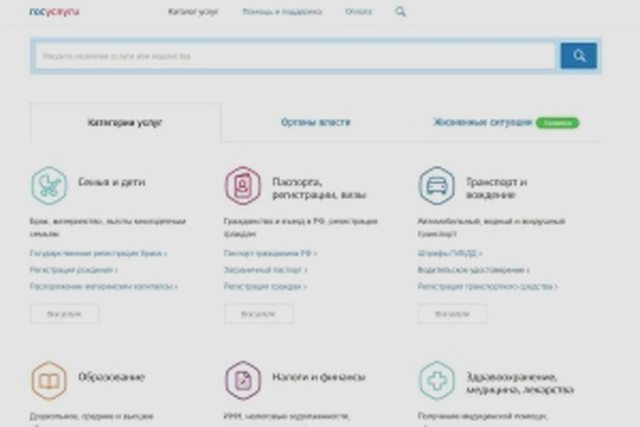Open Помощь и поддержка in the top menu
The width and height of the screenshot is (640, 427).
(x=282, y=12)
